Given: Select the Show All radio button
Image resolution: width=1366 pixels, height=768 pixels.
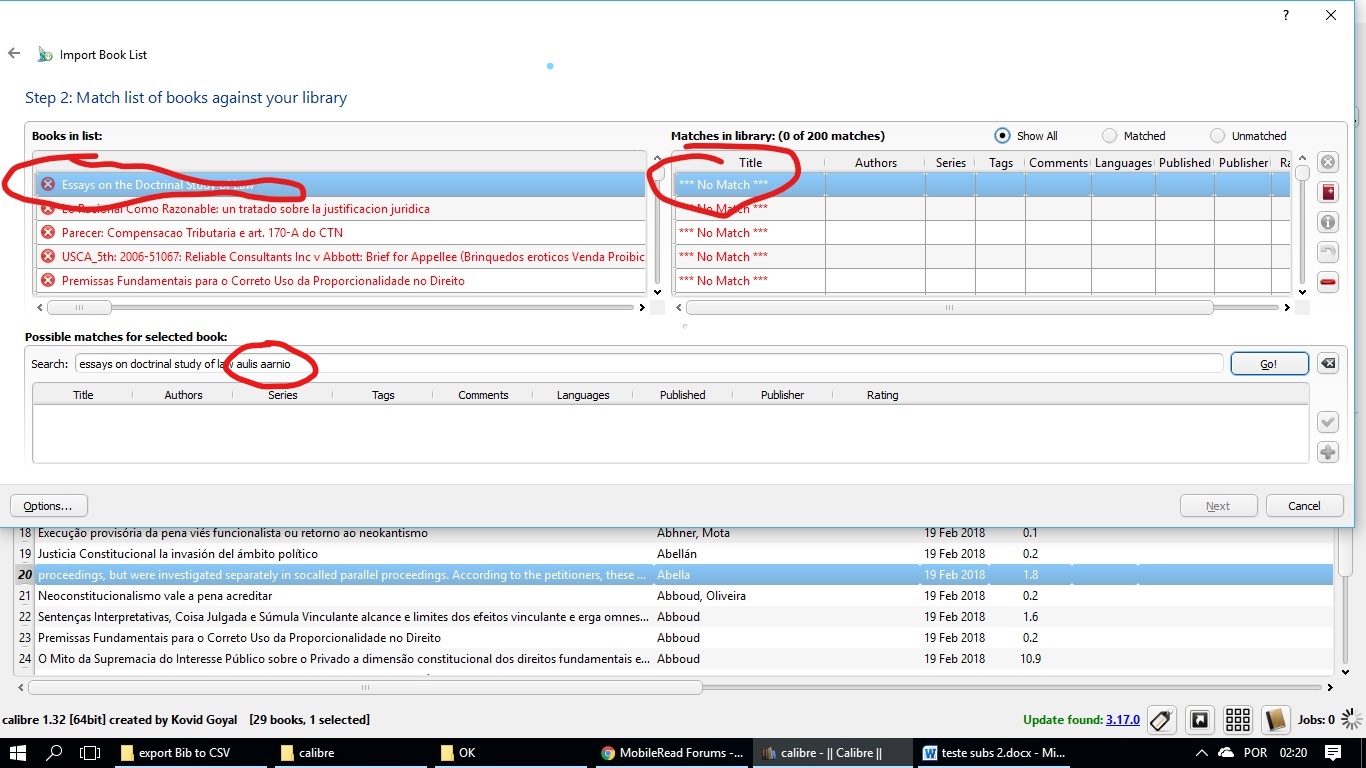Looking at the screenshot, I should (1003, 136).
